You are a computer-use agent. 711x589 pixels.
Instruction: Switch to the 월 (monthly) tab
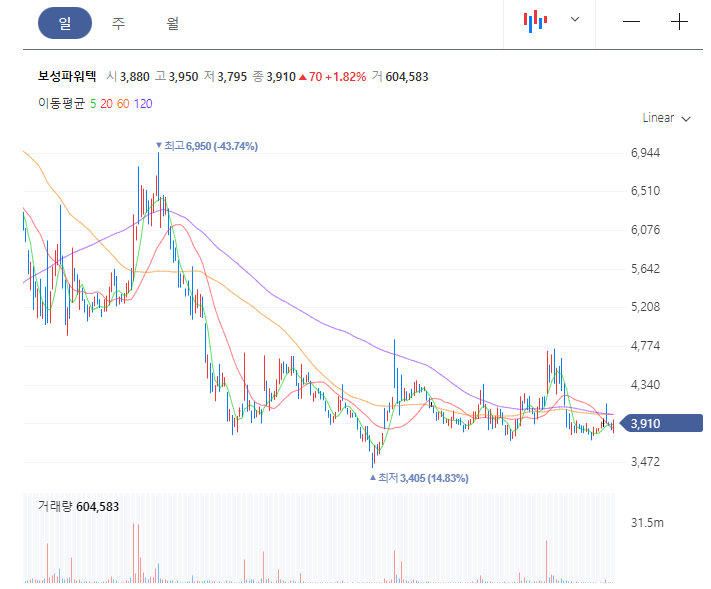tap(172, 23)
